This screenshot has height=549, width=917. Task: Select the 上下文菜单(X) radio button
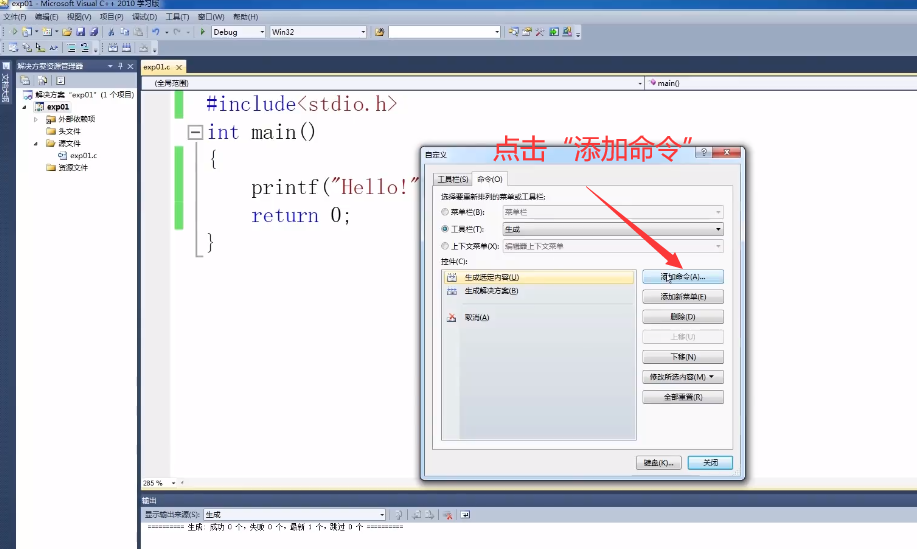click(x=445, y=246)
